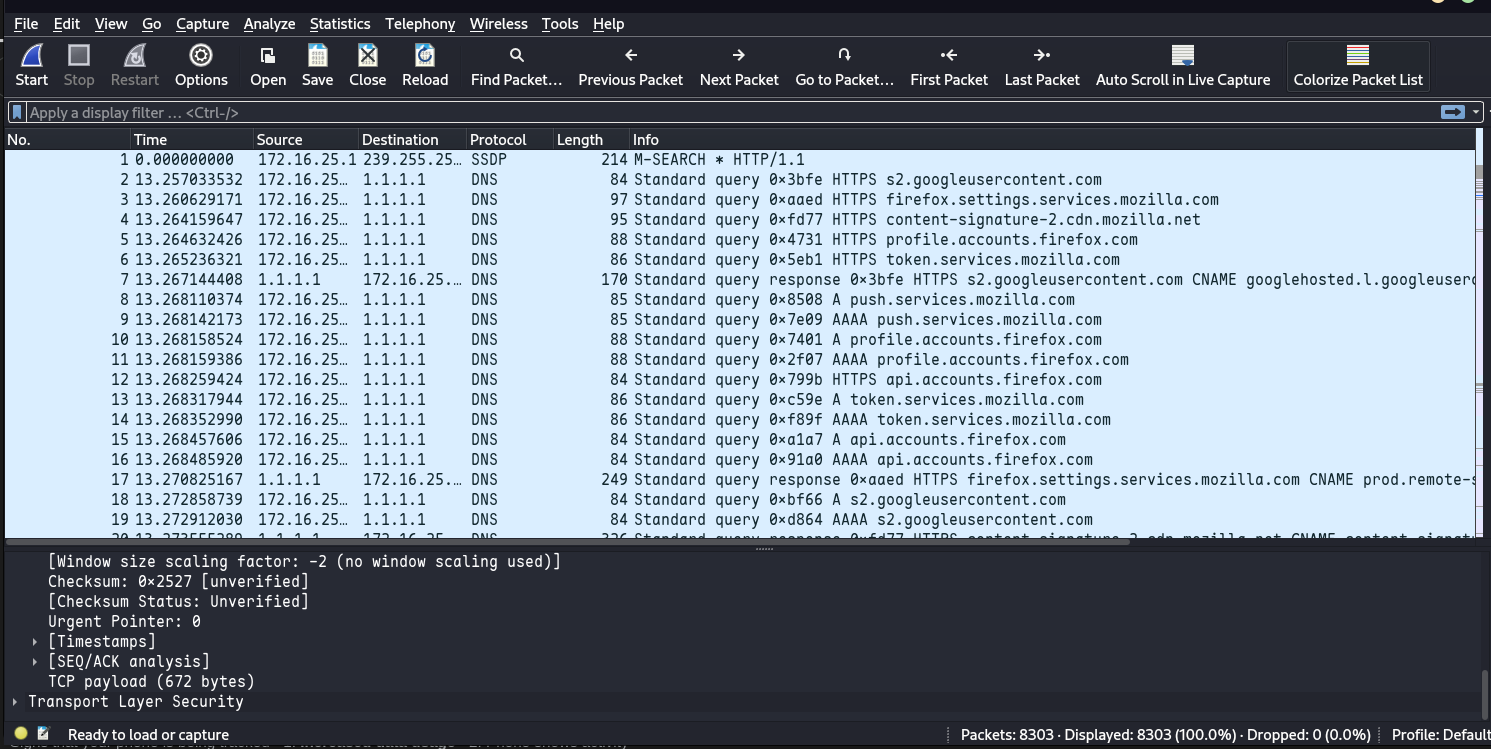Click the display filter bookmark icon
Image resolution: width=1491 pixels, height=749 pixels.
click(17, 112)
